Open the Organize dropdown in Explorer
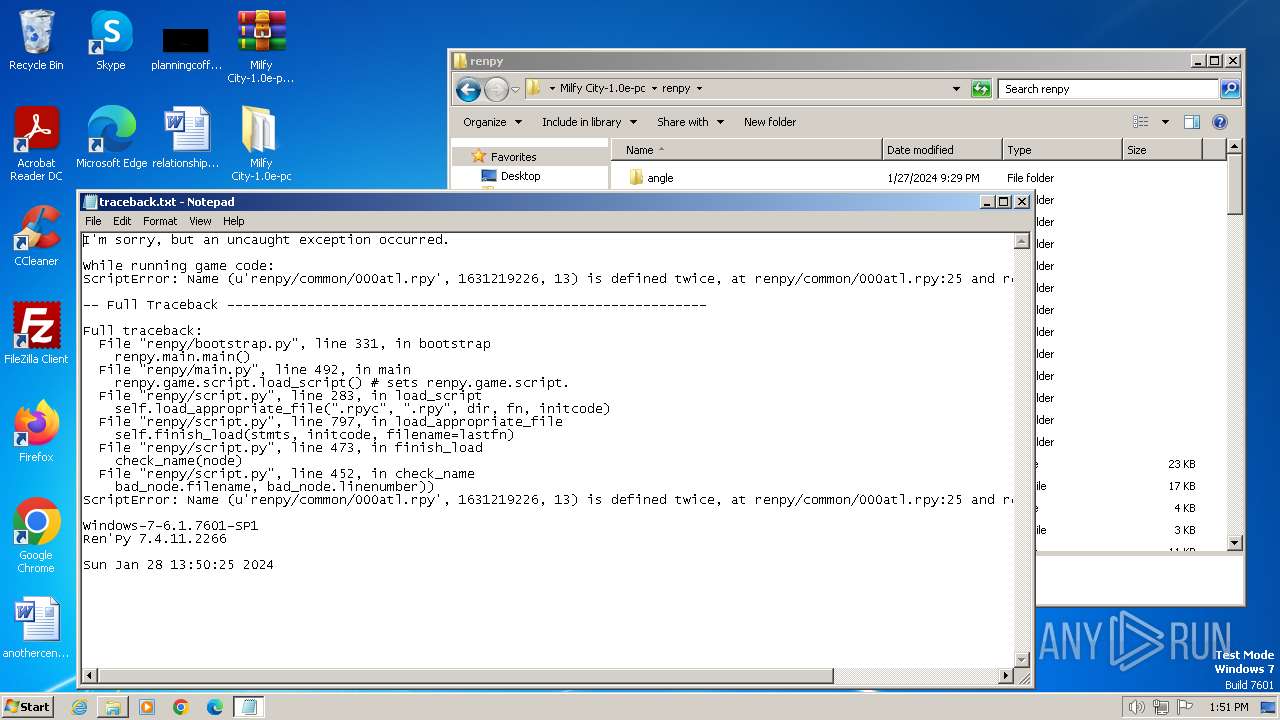Viewport: 1280px width, 720px height. click(492, 122)
